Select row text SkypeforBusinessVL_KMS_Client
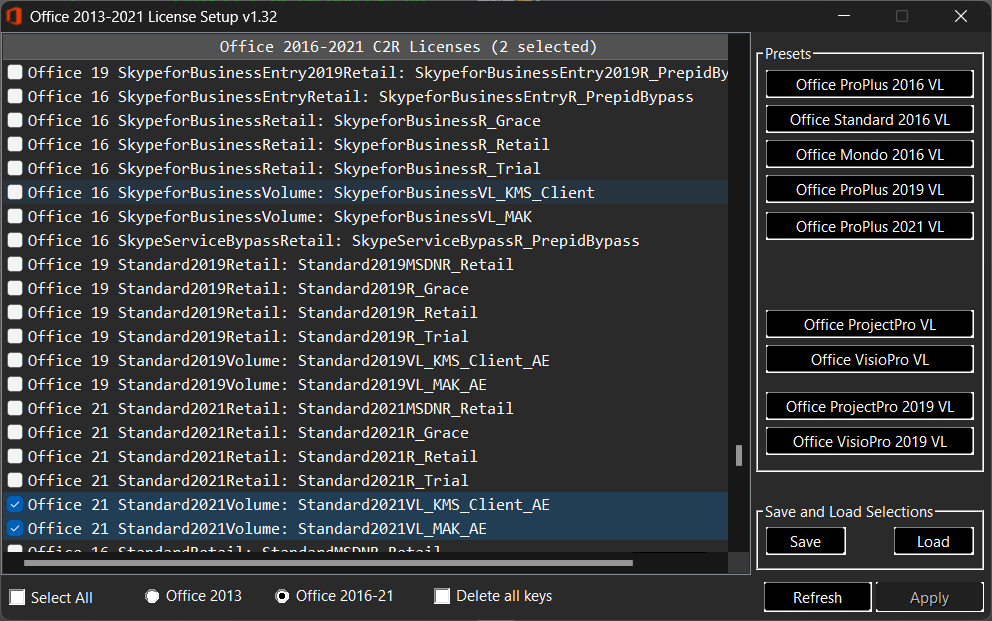 [464, 192]
